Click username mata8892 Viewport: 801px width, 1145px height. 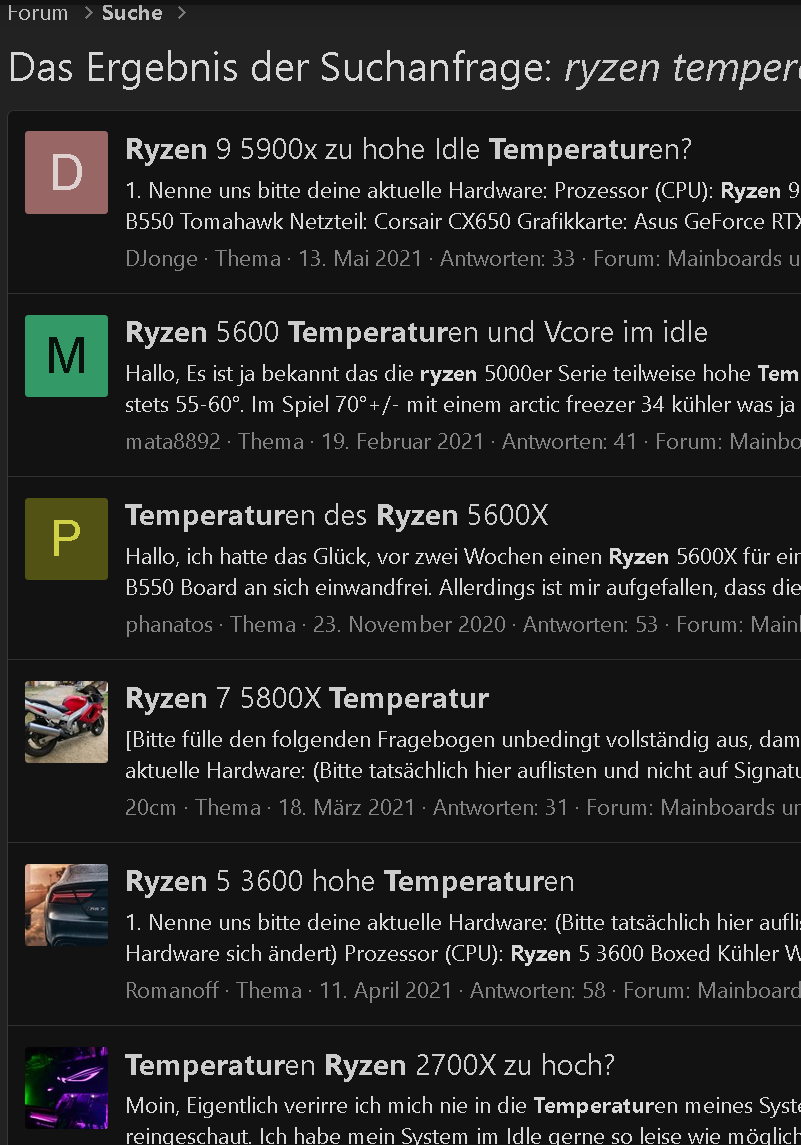coord(173,442)
